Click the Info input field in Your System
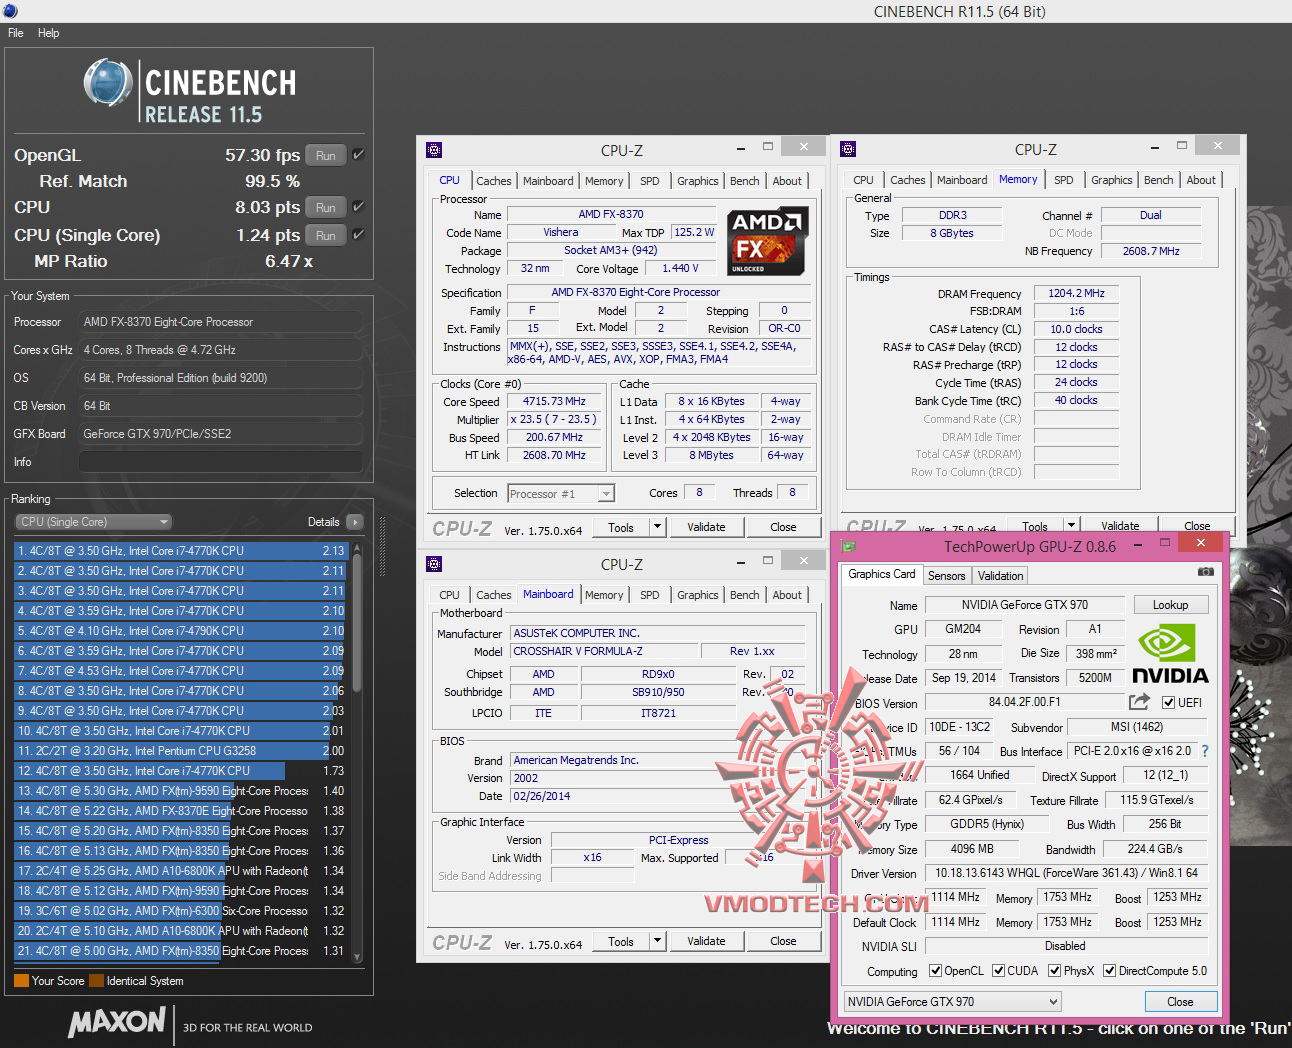 (220, 462)
